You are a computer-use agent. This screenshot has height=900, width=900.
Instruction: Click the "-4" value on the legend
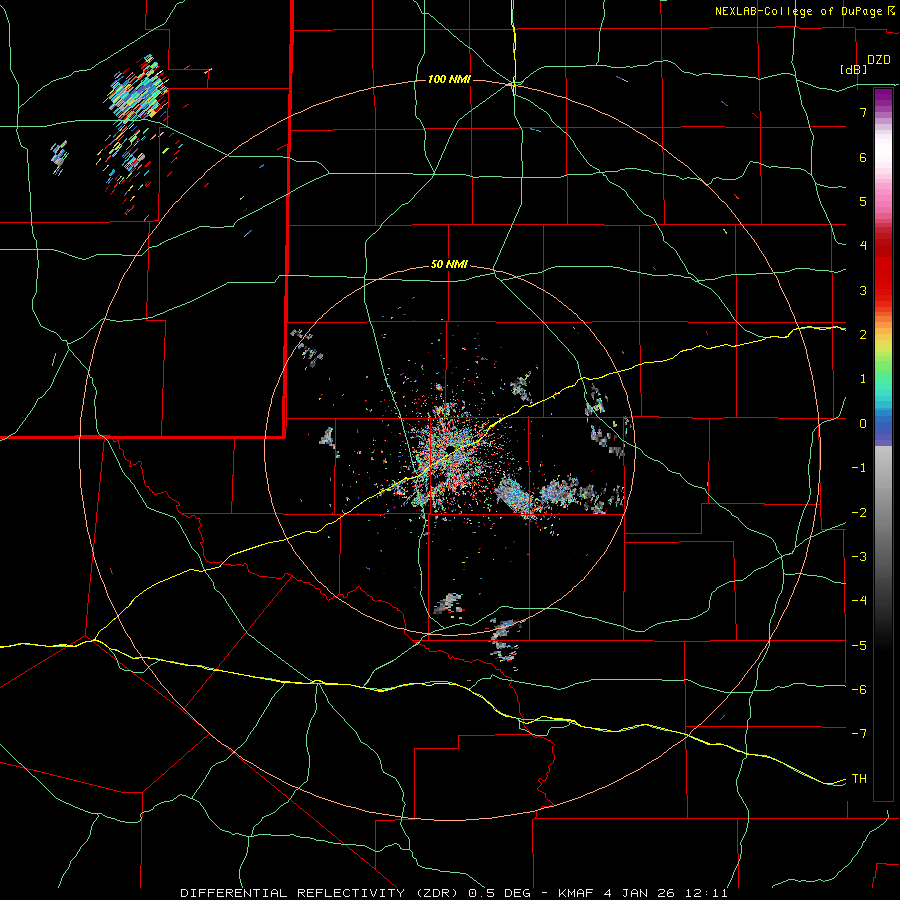[x=859, y=601]
